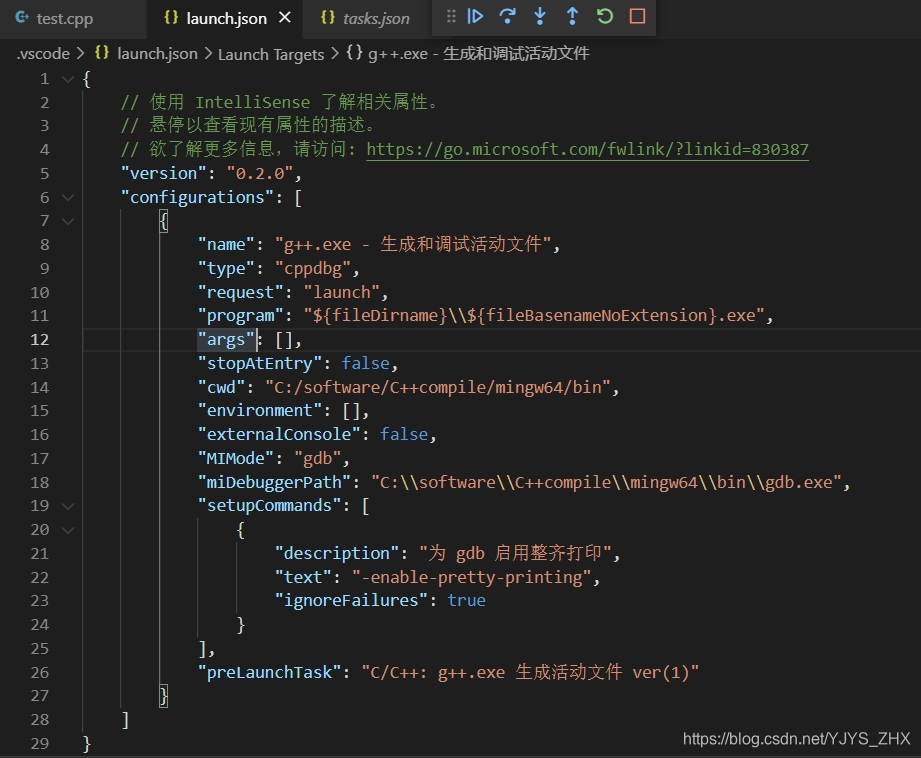This screenshot has width=921, height=758.
Task: Open the launch.json breadcrumb item
Action: click(157, 53)
